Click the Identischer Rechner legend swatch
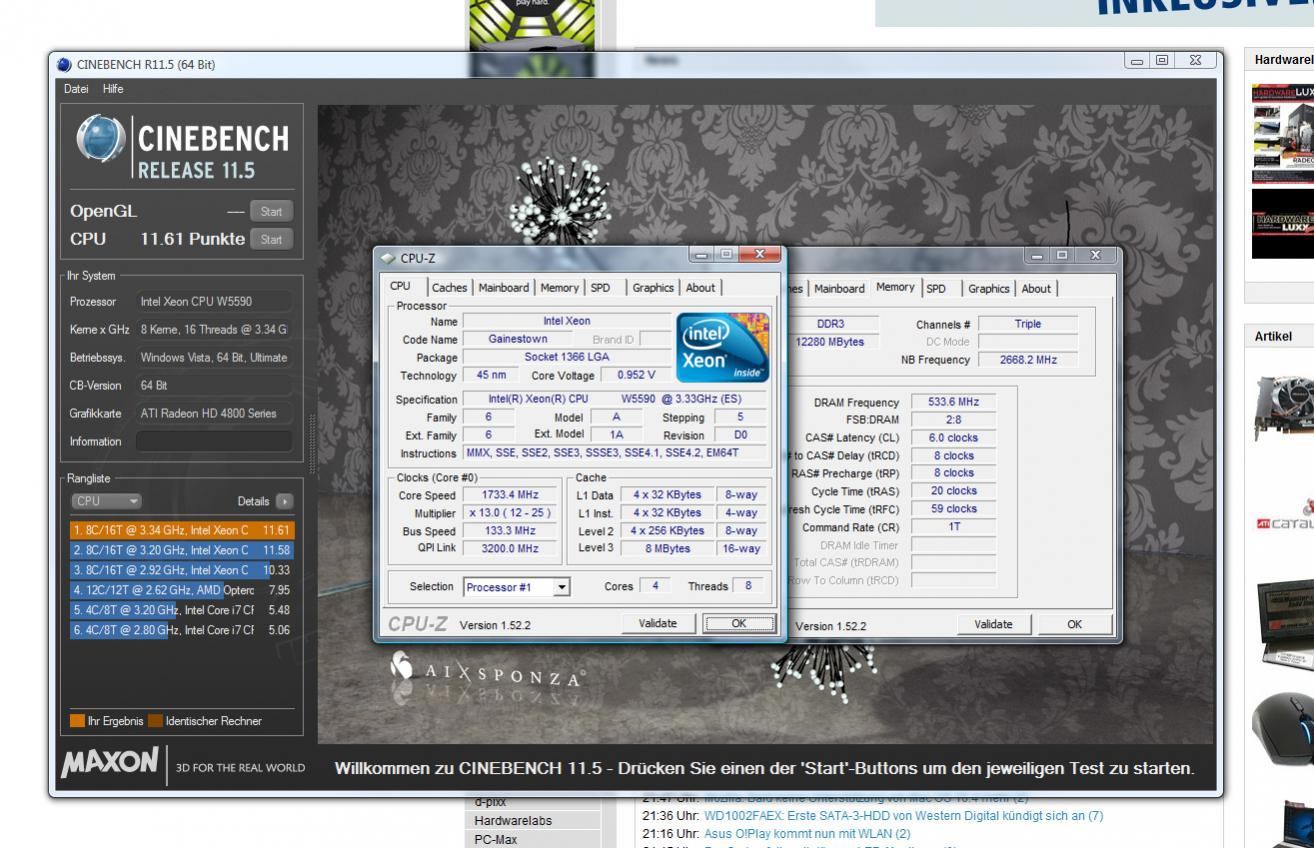This screenshot has height=848, width=1314. click(x=155, y=720)
